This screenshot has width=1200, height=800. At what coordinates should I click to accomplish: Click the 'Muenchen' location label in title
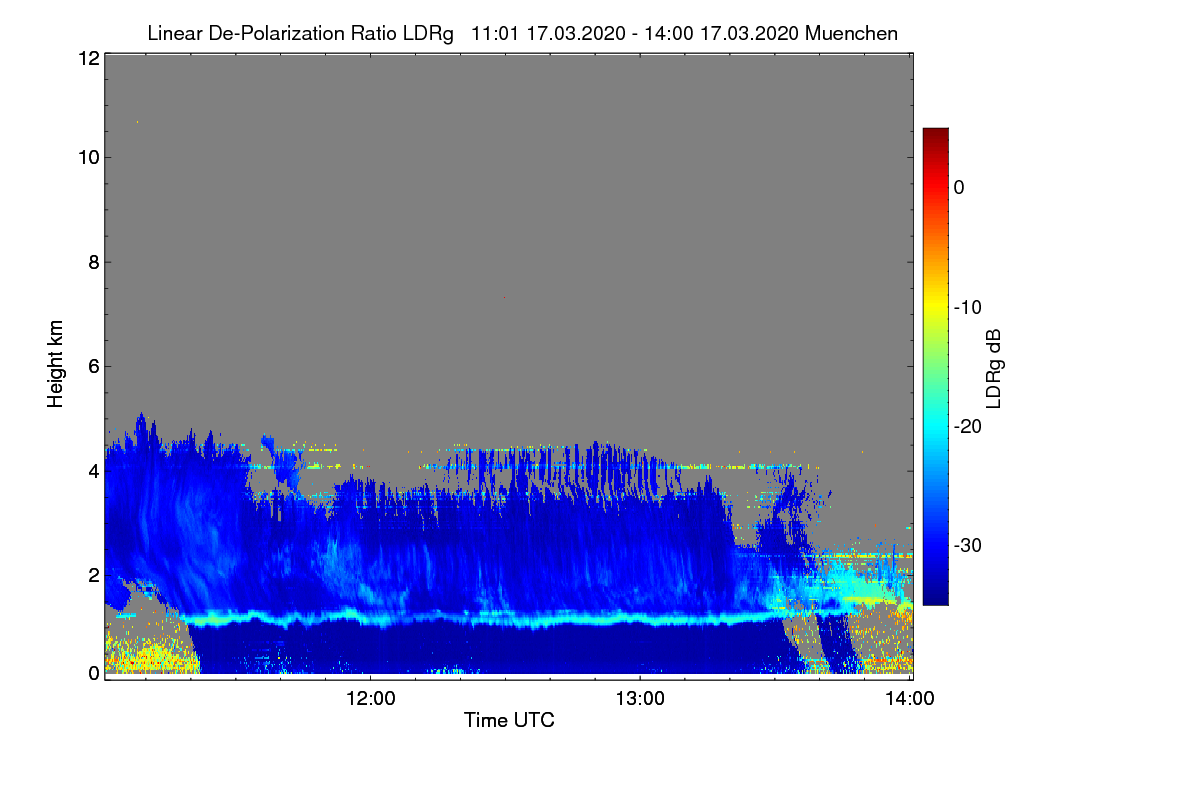851,33
